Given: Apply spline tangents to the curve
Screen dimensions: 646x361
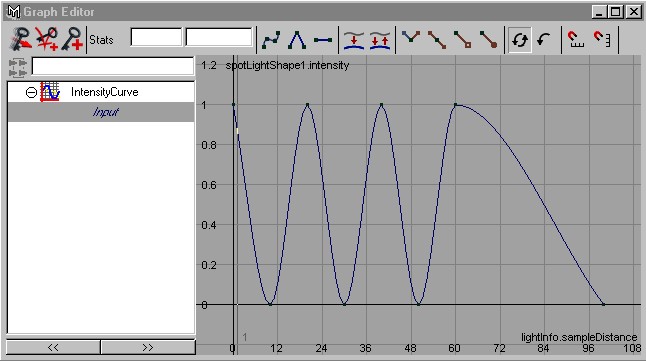Looking at the screenshot, I should pyautogui.click(x=271, y=40).
